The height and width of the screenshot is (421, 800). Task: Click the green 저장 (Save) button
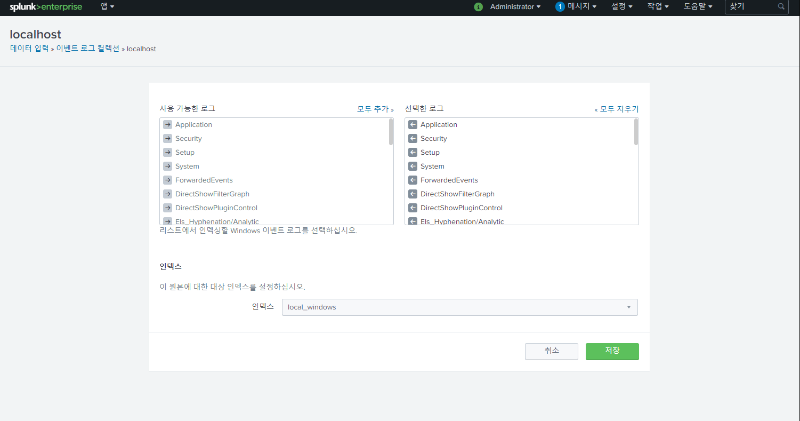click(612, 351)
